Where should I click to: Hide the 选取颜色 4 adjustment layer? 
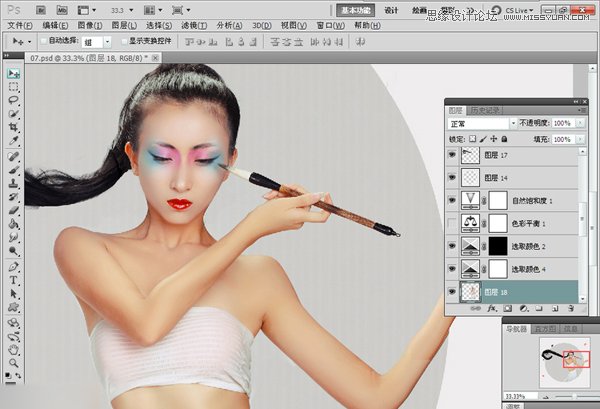pyautogui.click(x=452, y=269)
